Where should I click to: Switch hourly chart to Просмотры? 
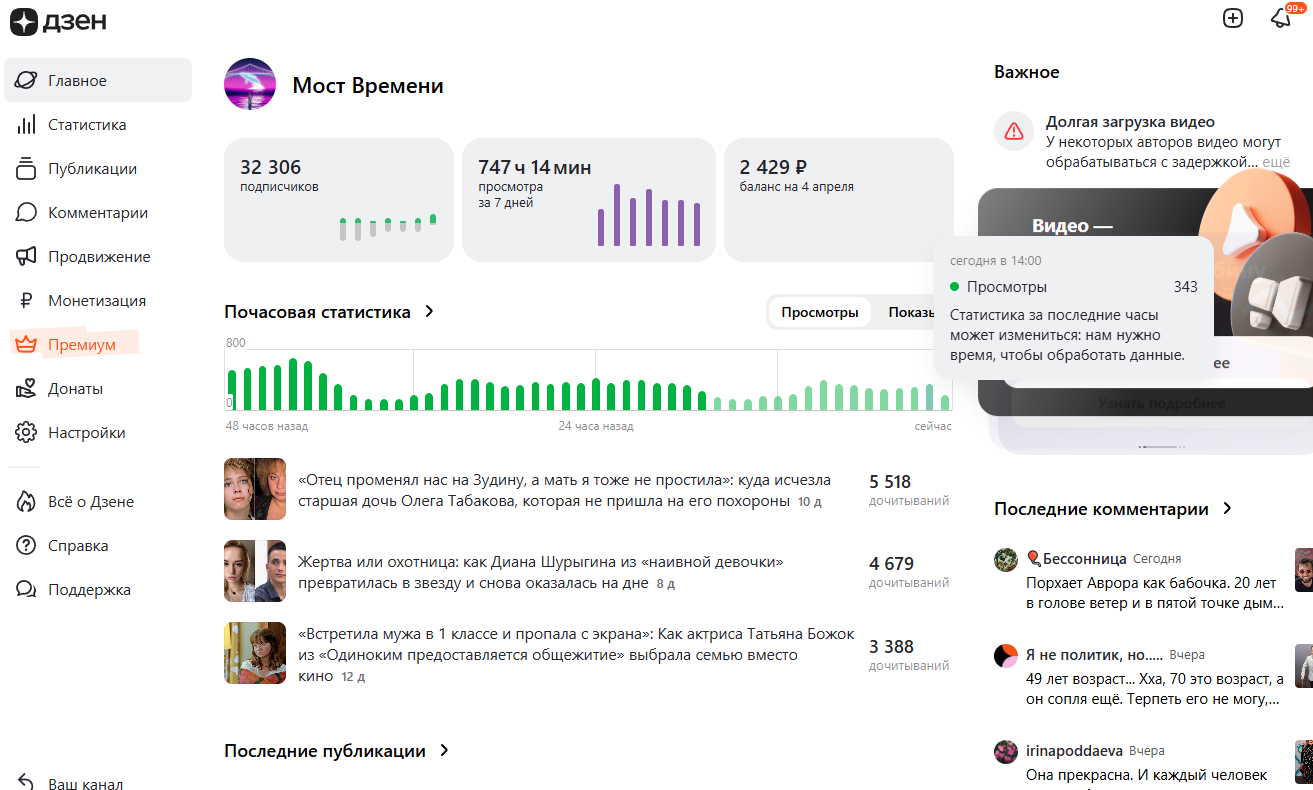pos(820,313)
